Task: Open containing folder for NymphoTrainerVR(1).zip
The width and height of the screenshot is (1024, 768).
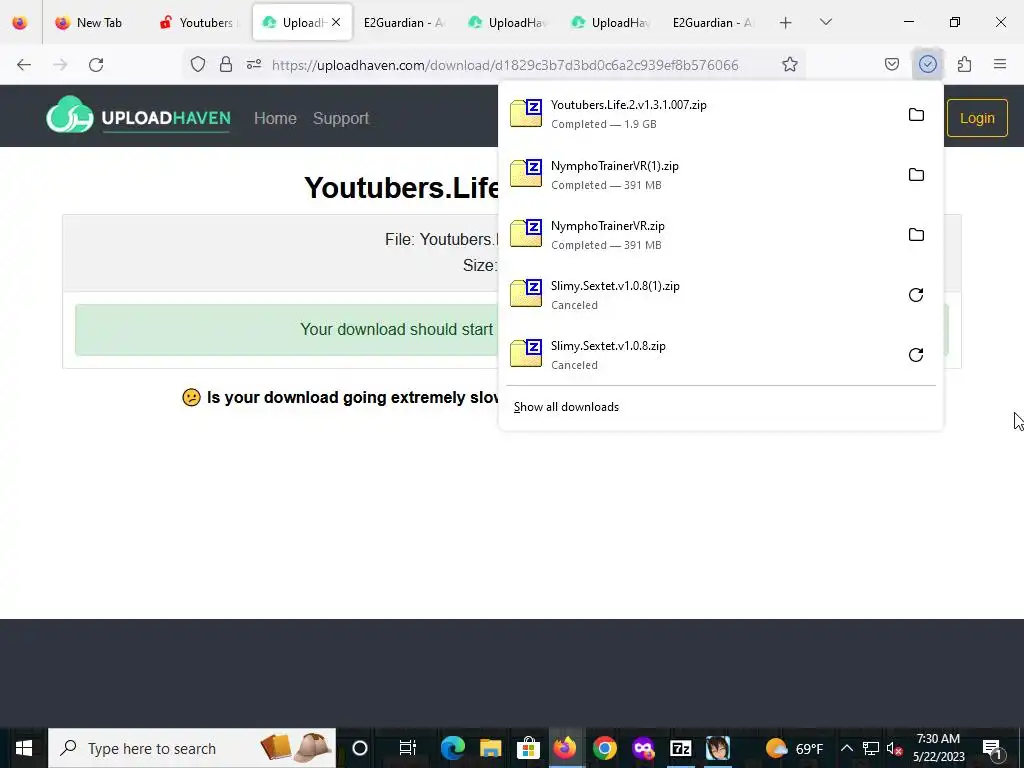Action: pyautogui.click(x=916, y=175)
